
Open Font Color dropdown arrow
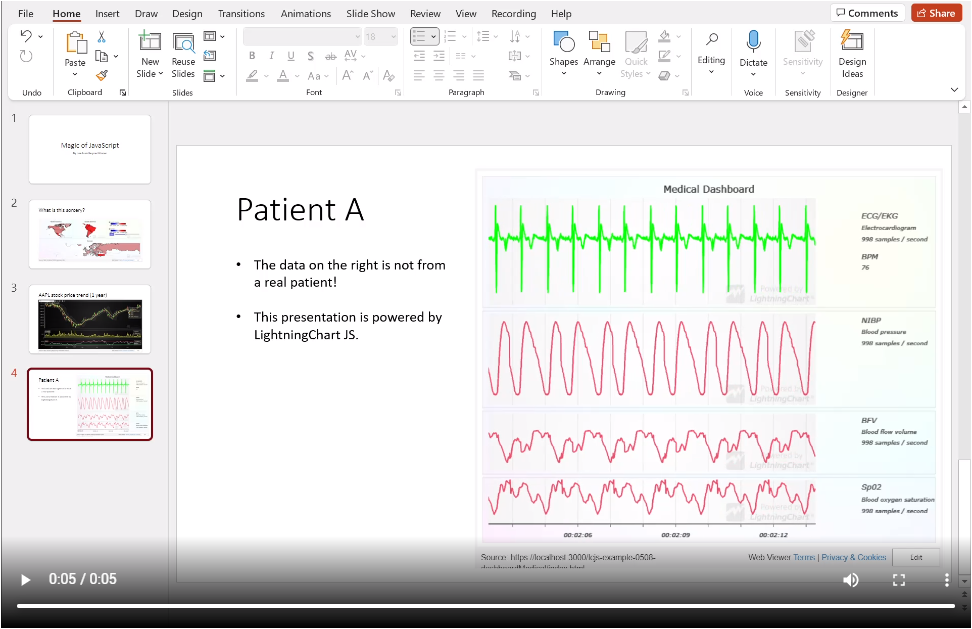[x=297, y=76]
